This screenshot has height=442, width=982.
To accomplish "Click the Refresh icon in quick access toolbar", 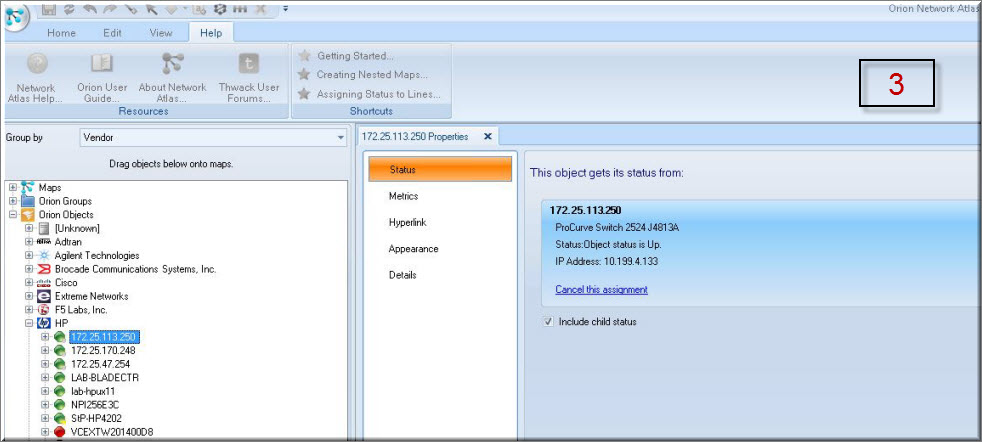I will coord(71,9).
